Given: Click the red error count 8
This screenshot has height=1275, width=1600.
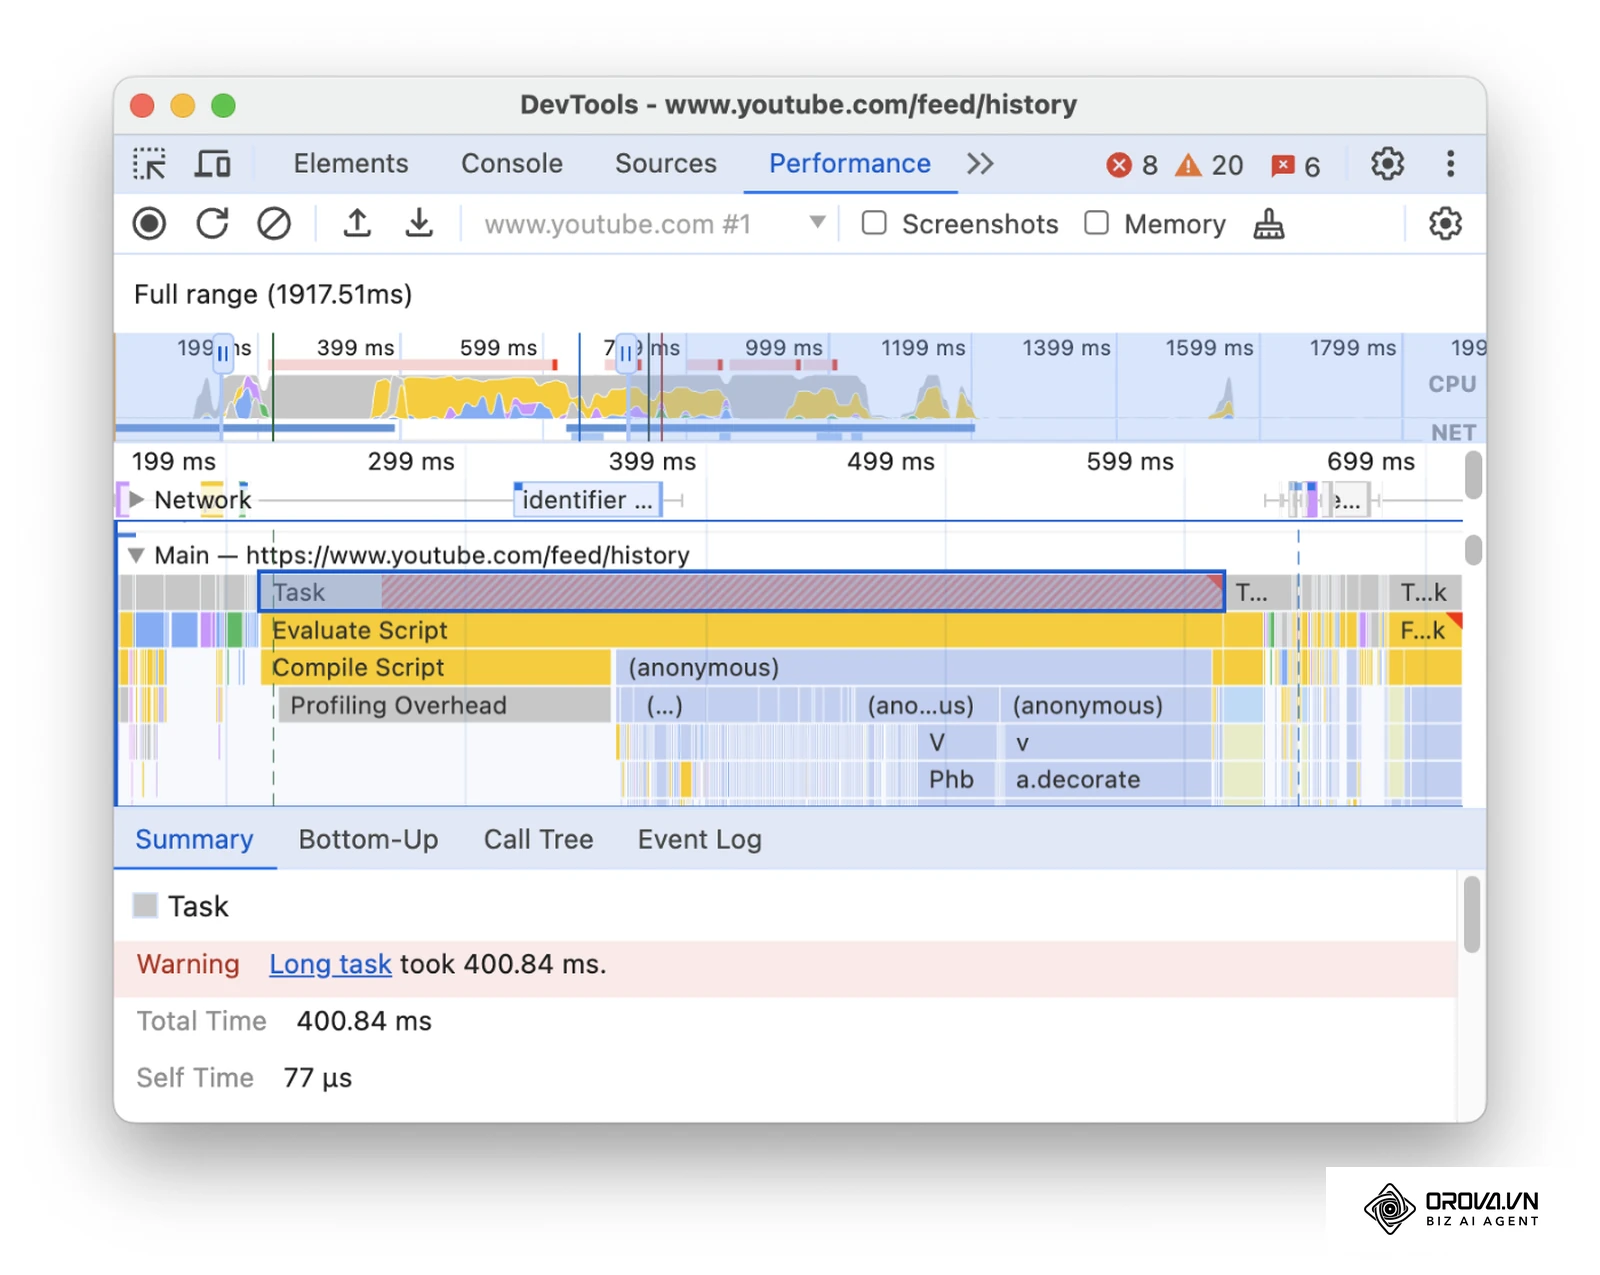Looking at the screenshot, I should point(1132,165).
